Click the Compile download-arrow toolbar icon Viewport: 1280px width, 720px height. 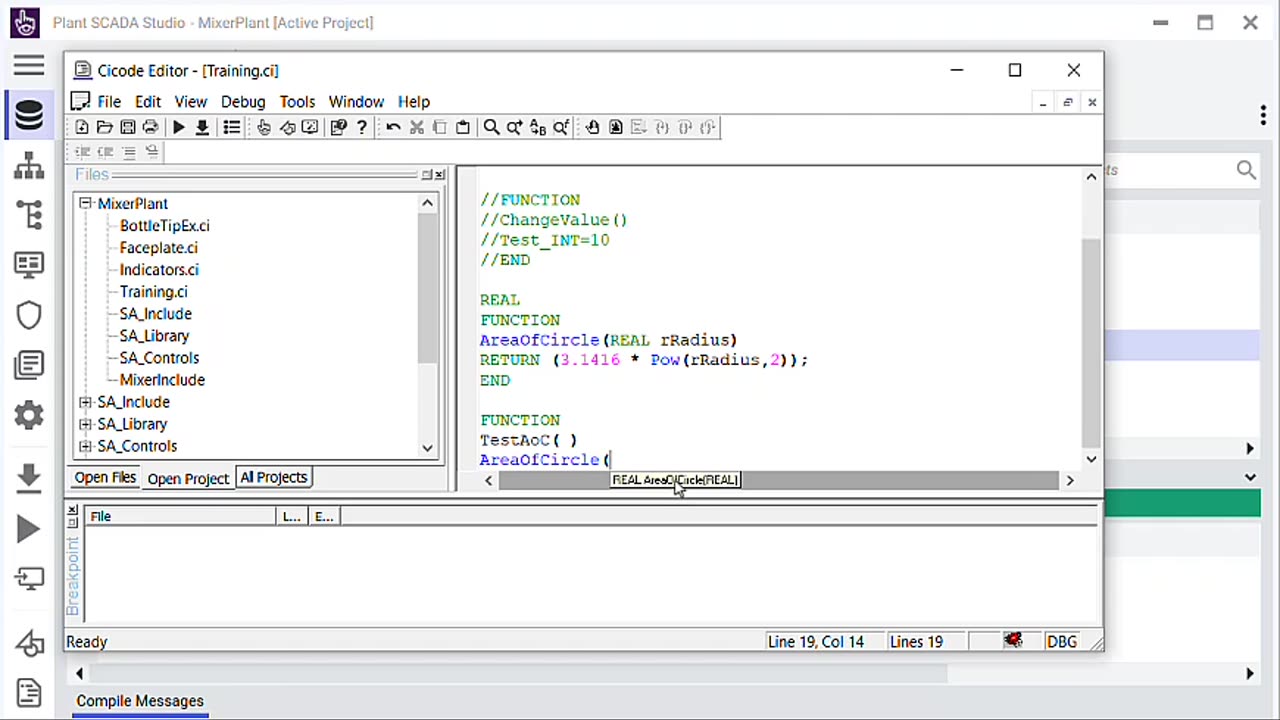coord(202,127)
